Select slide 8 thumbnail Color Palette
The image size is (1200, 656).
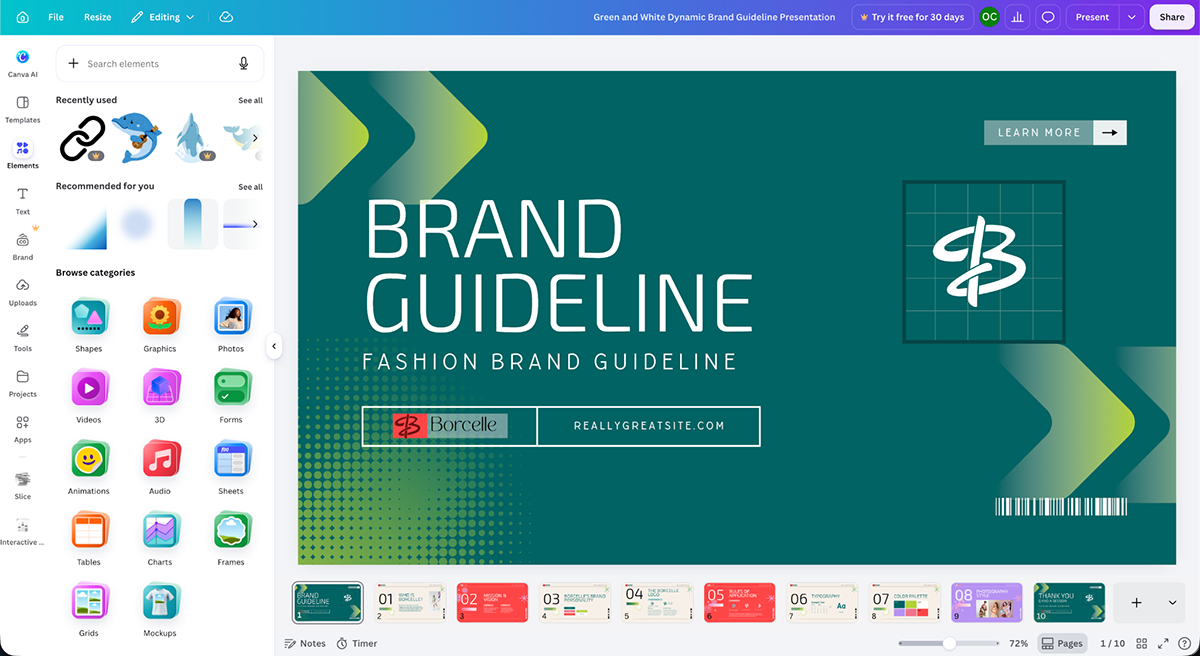click(904, 603)
